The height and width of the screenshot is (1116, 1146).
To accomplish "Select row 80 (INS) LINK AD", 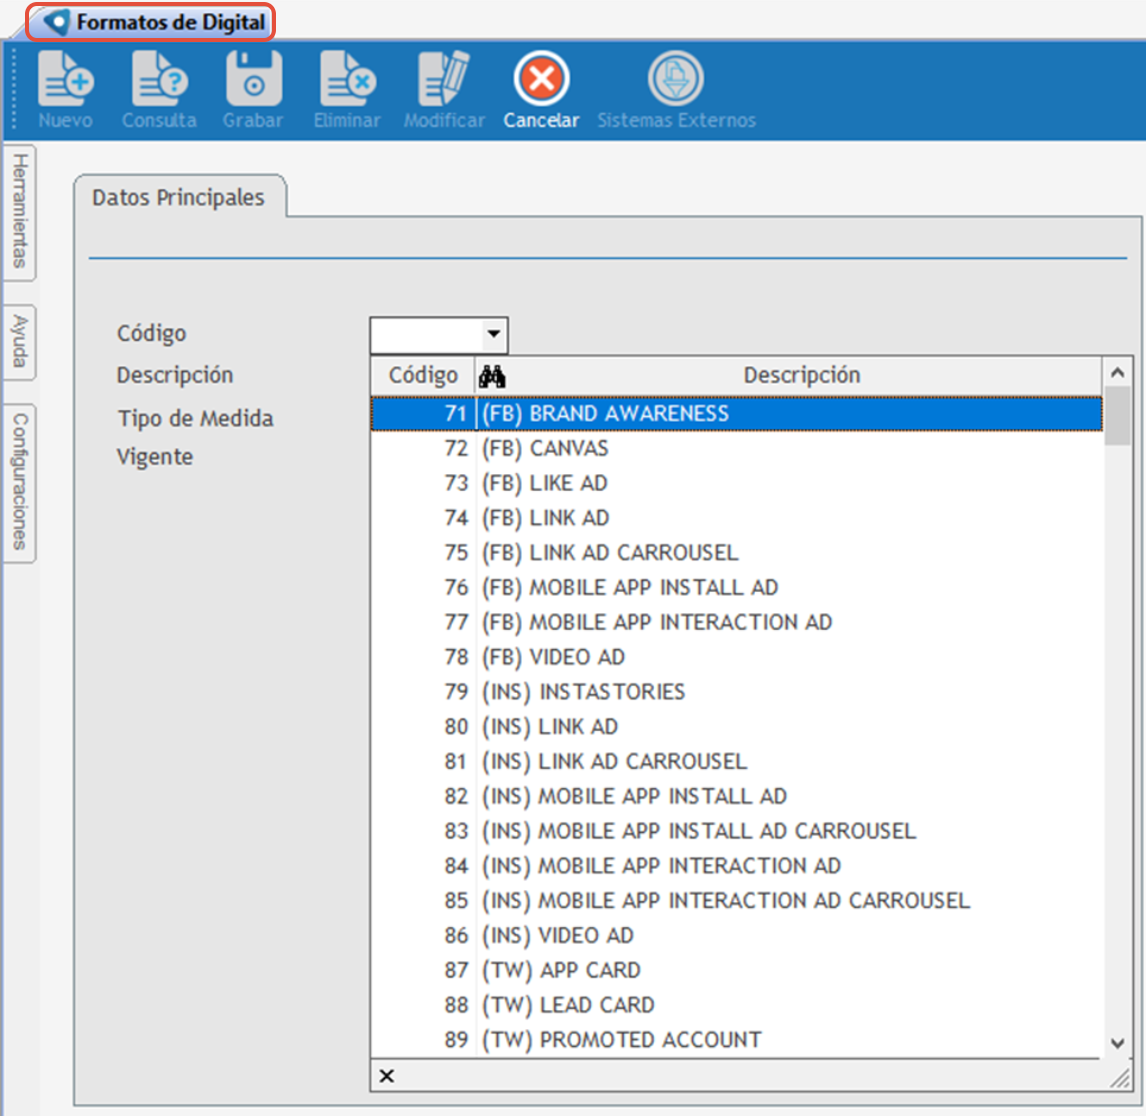I will click(x=737, y=726).
